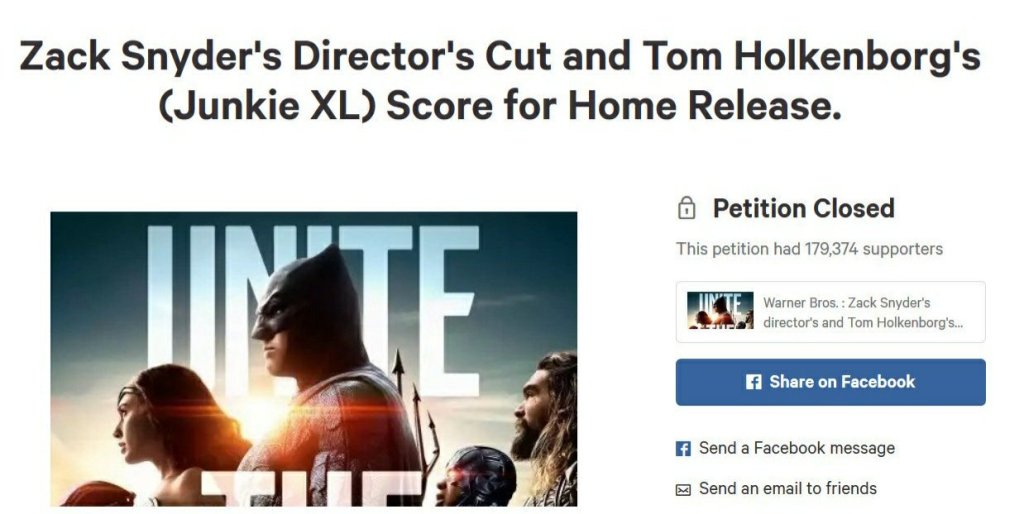Click the padlock icon beside Petition Closed

tap(686, 208)
